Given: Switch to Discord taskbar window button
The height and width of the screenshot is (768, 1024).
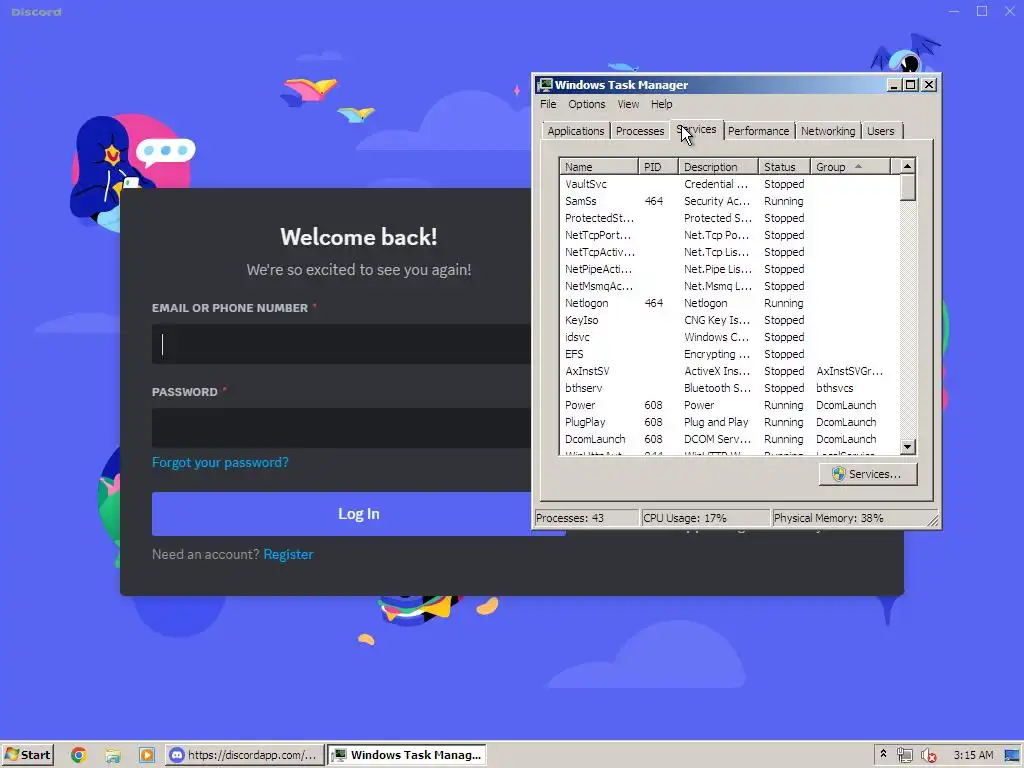Looking at the screenshot, I should pyautogui.click(x=244, y=755).
